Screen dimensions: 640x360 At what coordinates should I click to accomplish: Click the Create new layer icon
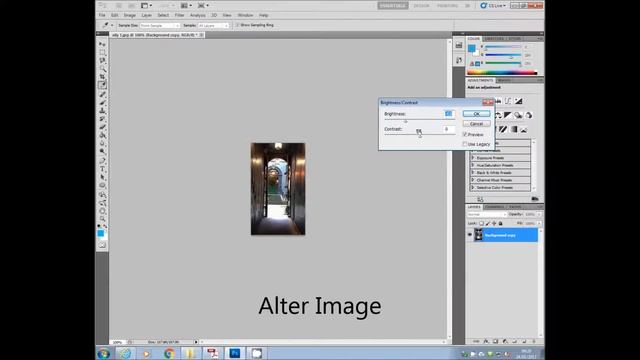[524, 341]
